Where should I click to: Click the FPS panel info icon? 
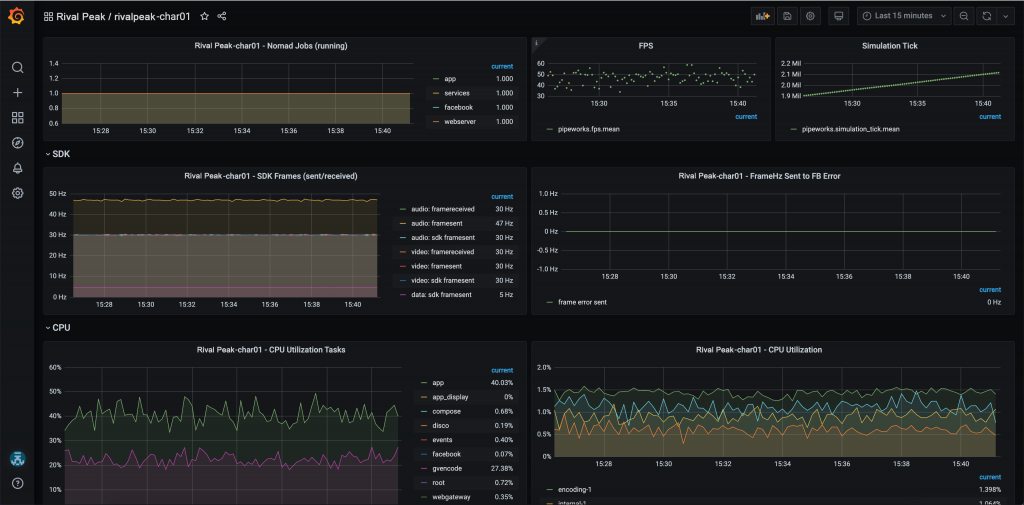[536, 43]
